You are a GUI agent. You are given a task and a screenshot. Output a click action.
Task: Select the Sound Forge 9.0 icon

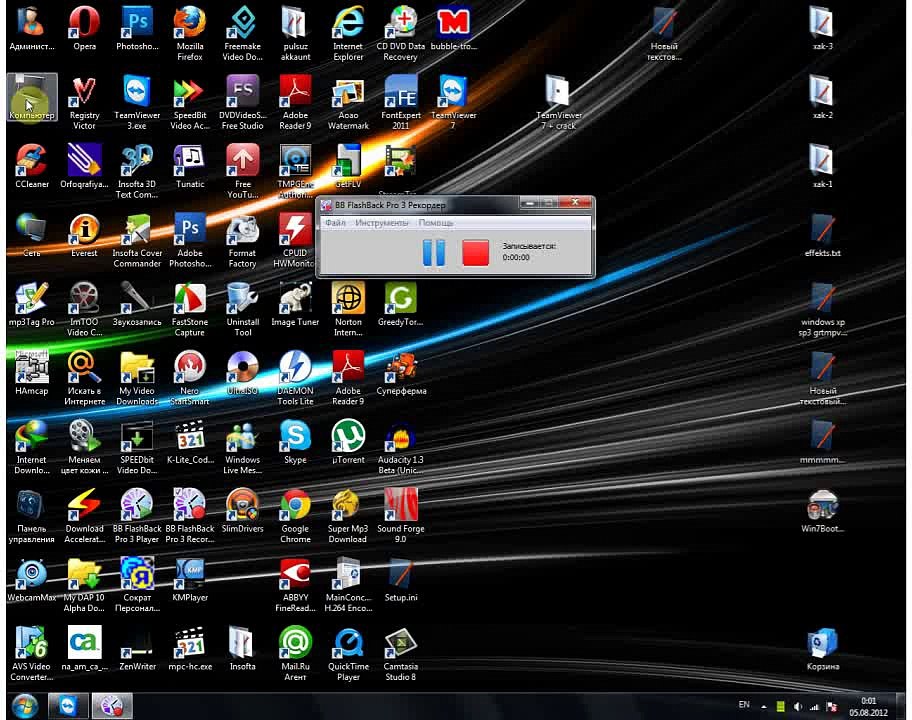(x=400, y=516)
